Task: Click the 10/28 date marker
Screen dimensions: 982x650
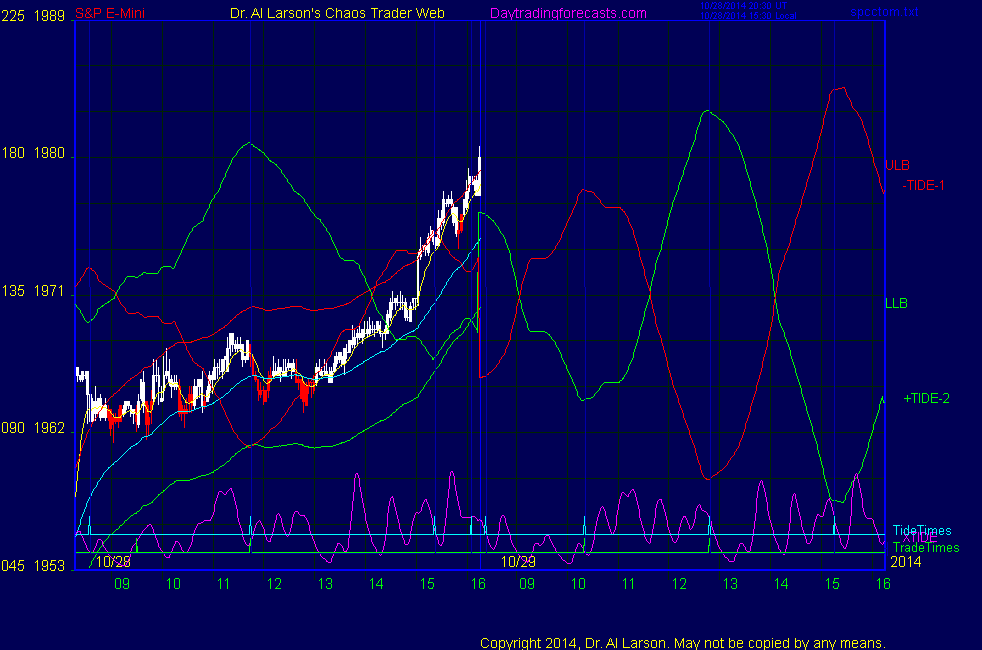Action: pos(112,562)
